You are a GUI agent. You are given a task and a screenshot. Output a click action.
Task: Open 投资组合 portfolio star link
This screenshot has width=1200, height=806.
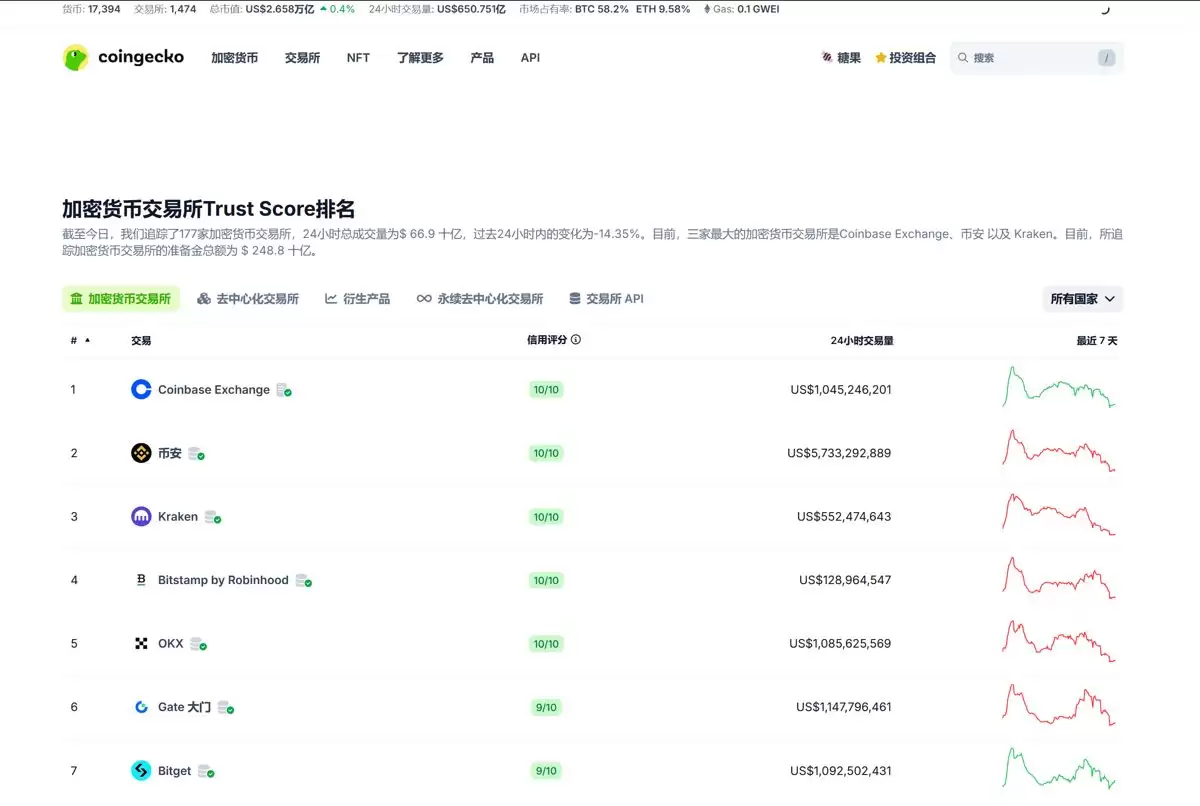[906, 58]
